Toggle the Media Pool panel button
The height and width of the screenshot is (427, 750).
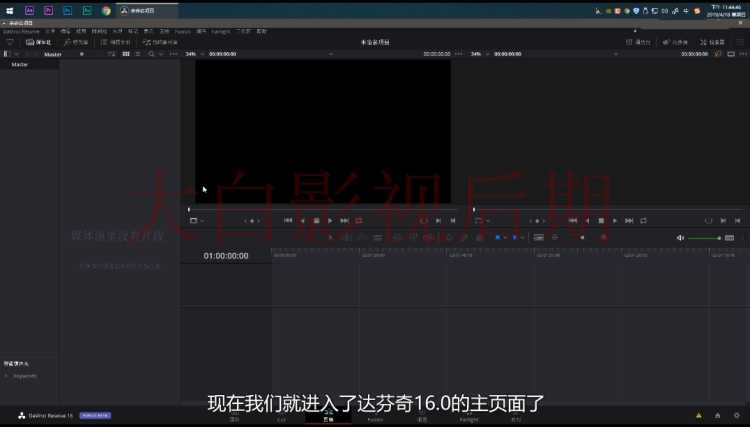38,43
